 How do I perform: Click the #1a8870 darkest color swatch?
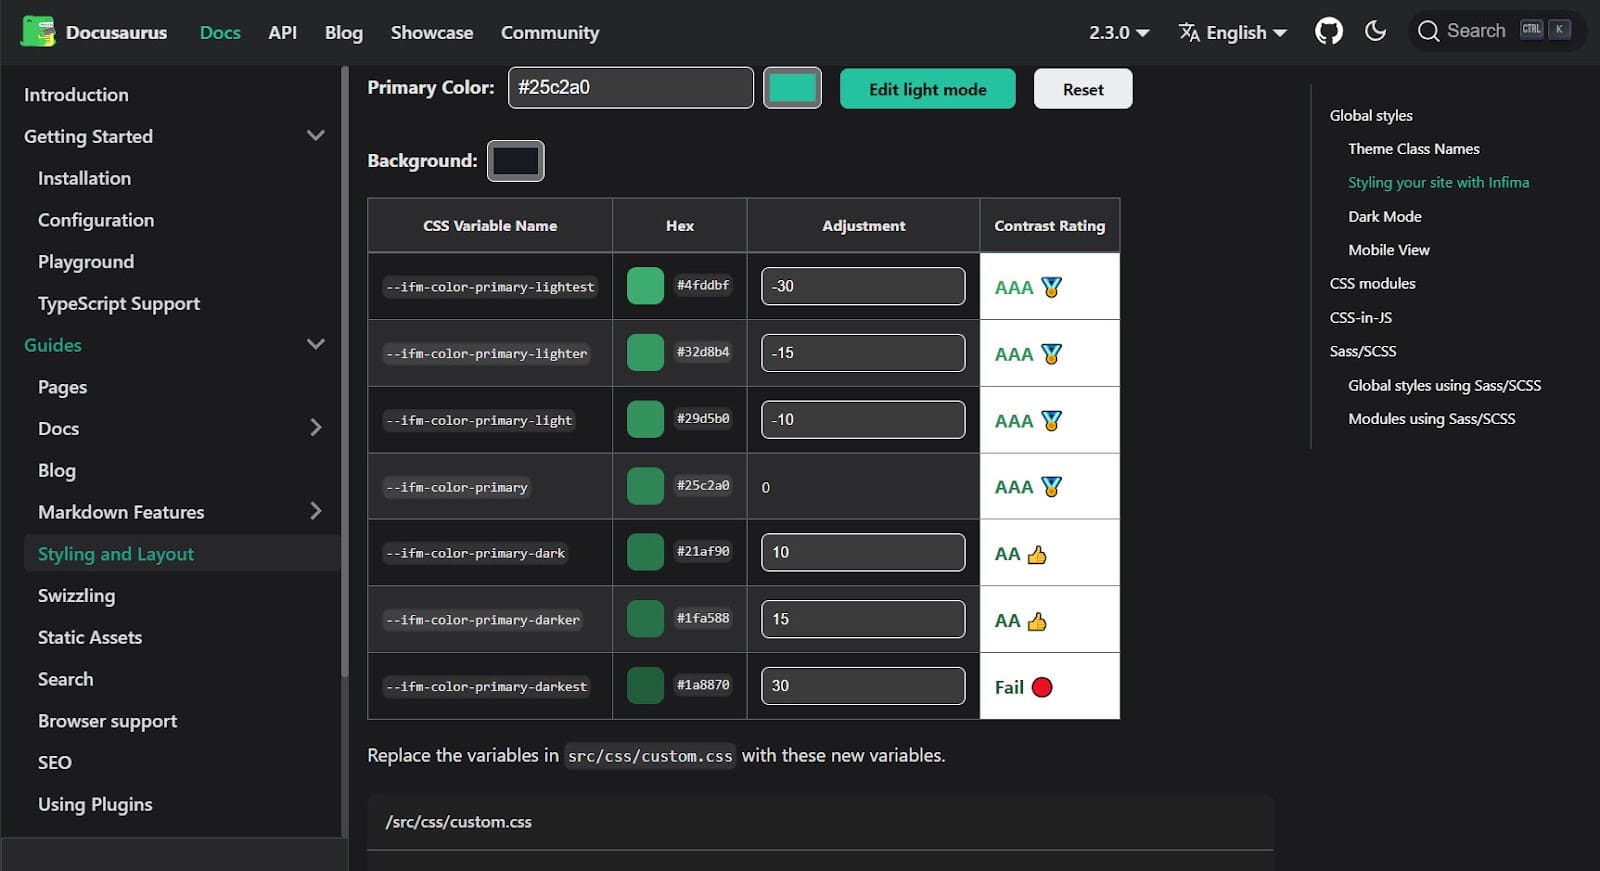point(645,686)
